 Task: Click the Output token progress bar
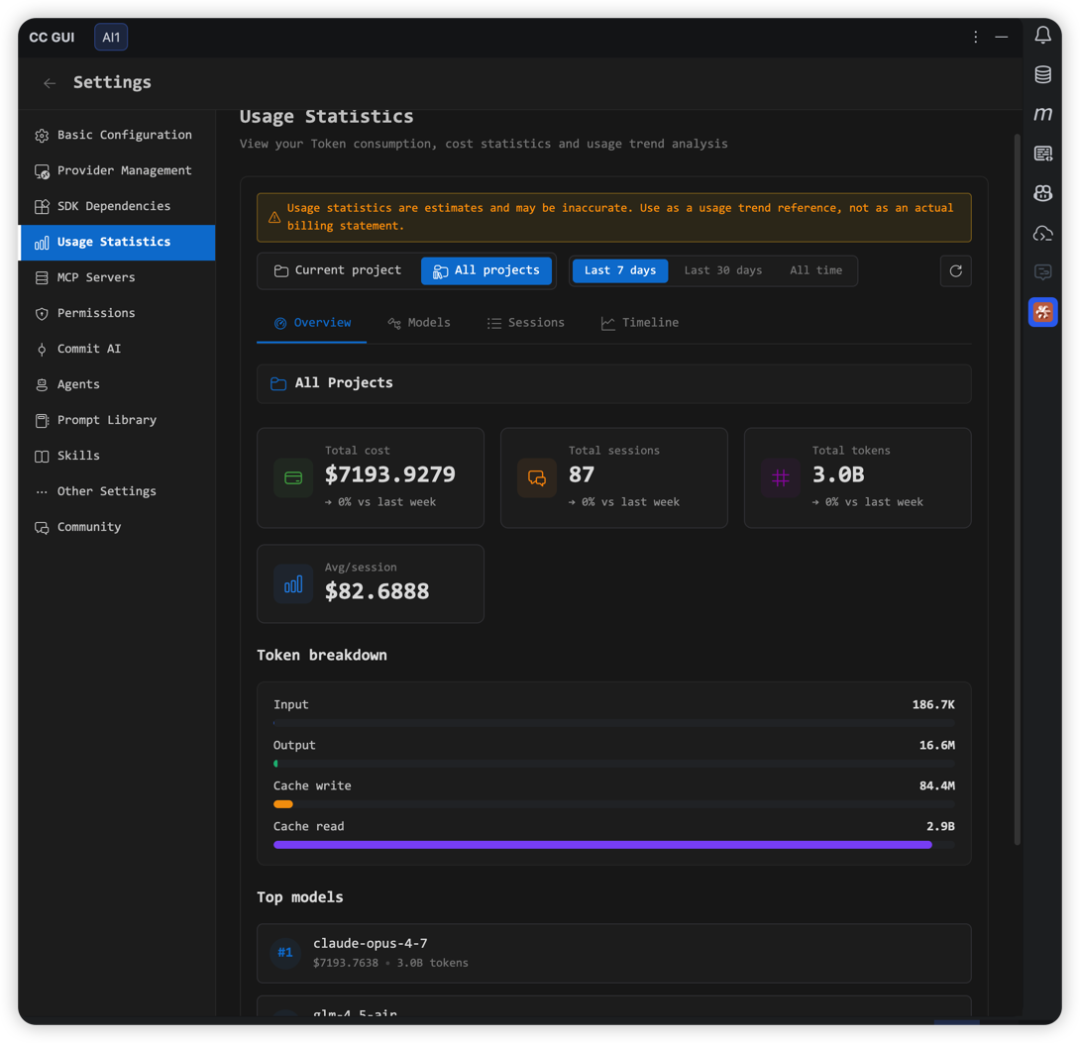click(x=614, y=764)
